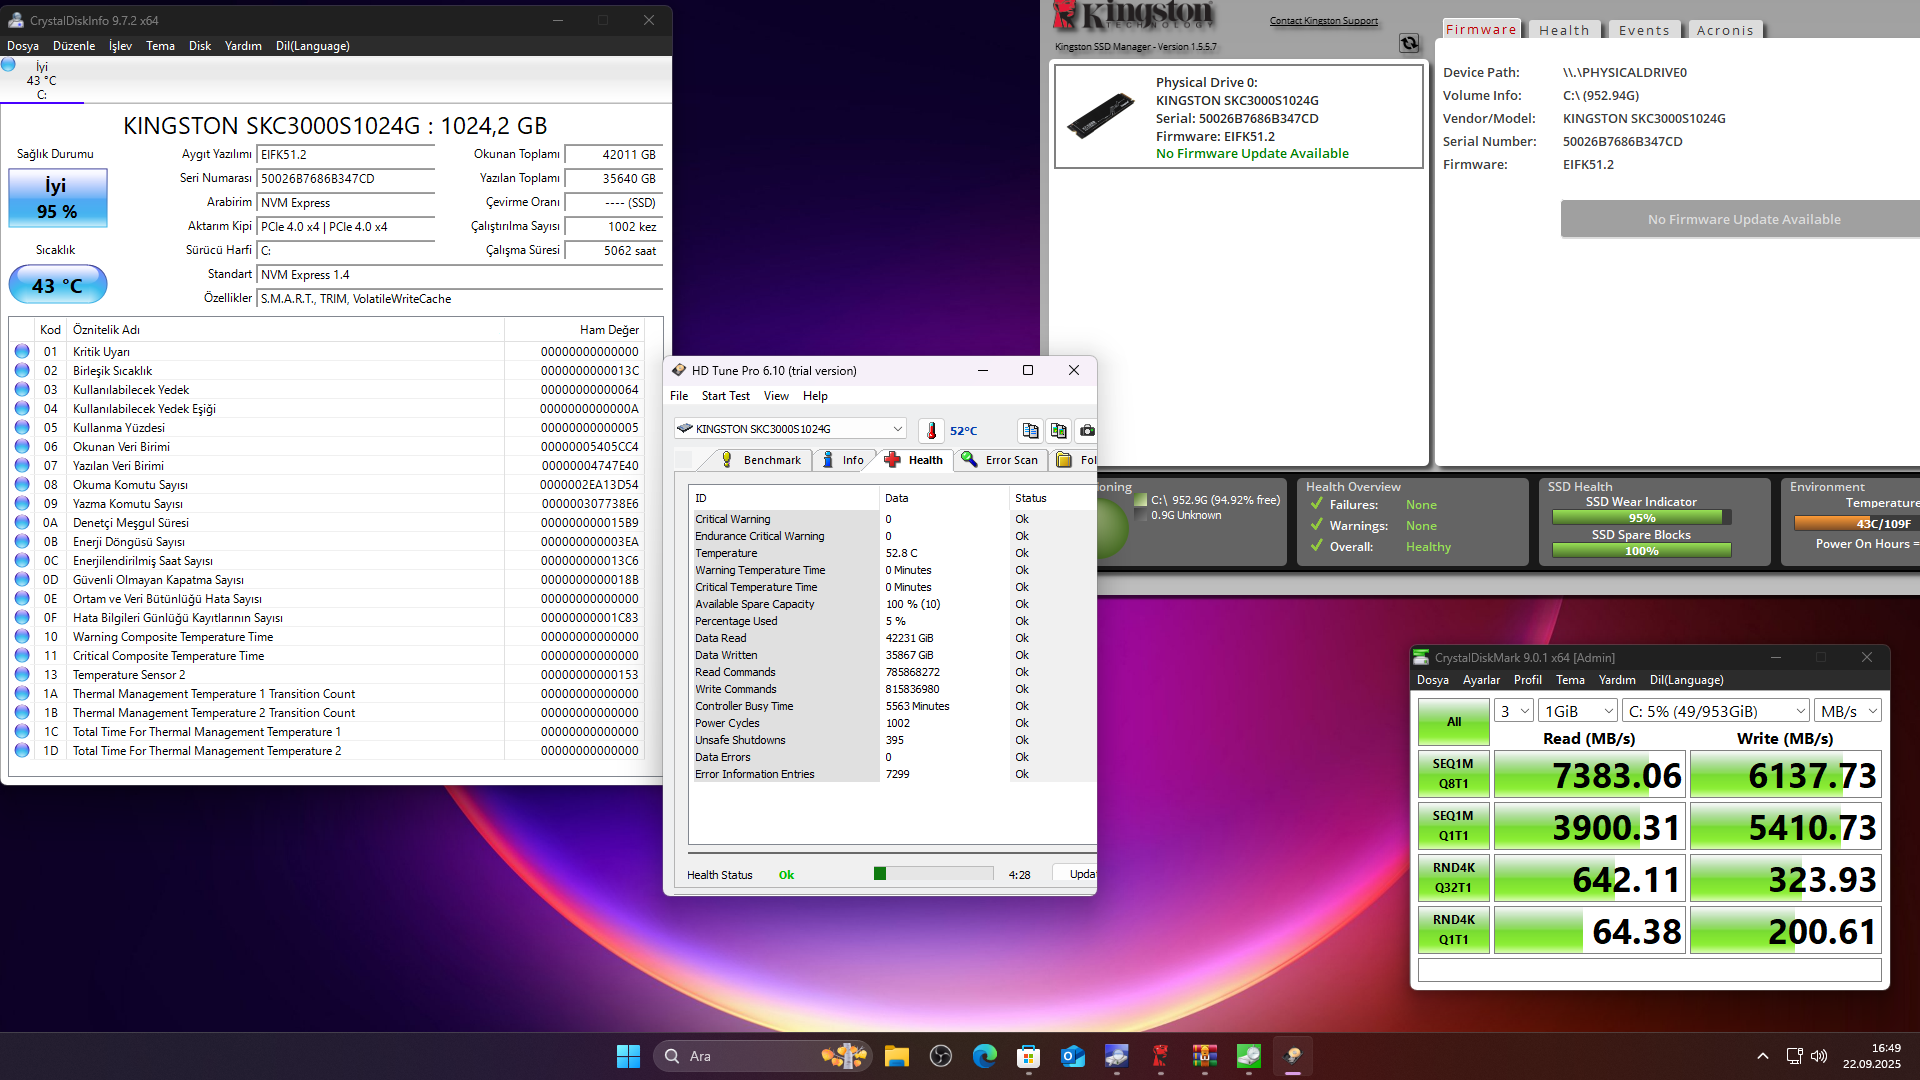Open the Profil menu in CrystalDiskMark
This screenshot has height=1080, width=1920.
tap(1527, 680)
